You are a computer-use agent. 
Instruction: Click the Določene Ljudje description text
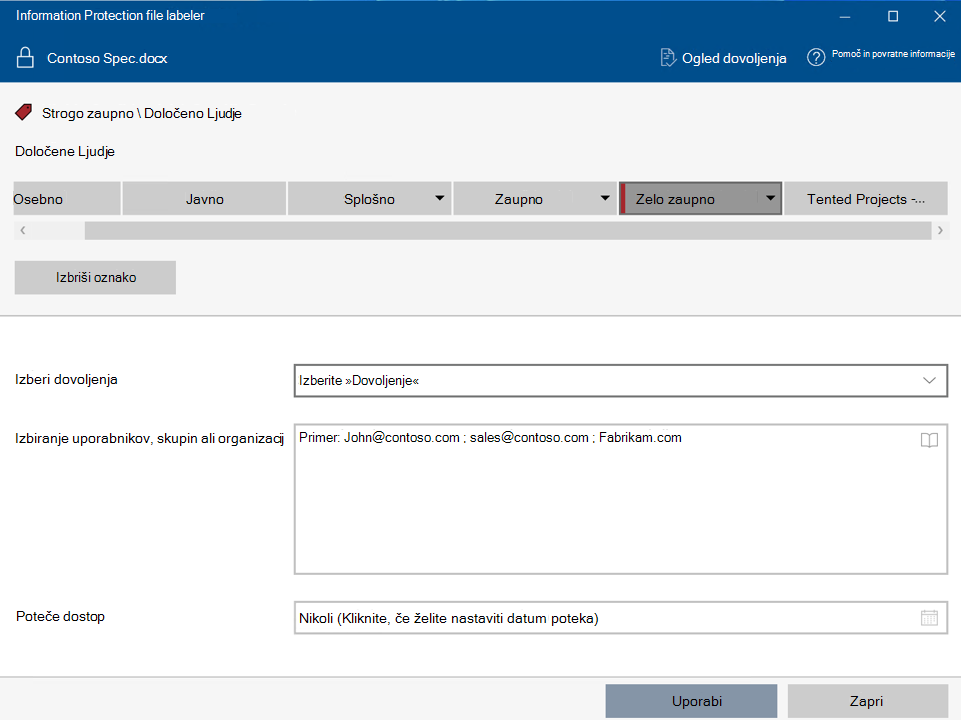65,151
